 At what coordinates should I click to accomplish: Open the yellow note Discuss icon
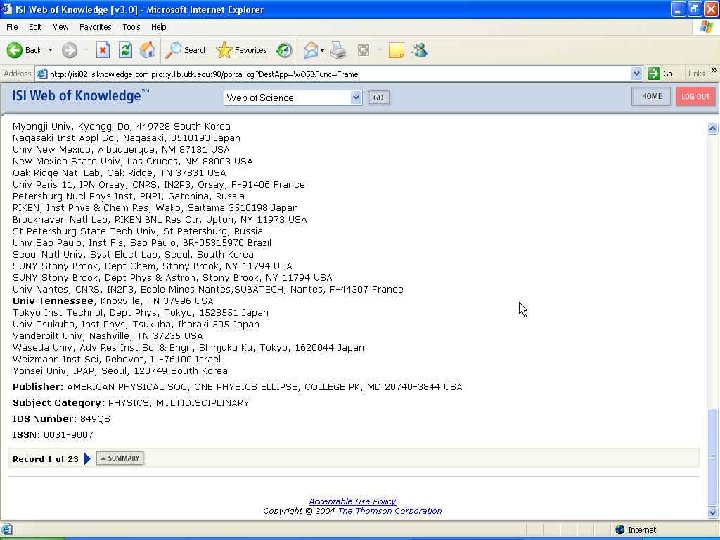coord(396,50)
